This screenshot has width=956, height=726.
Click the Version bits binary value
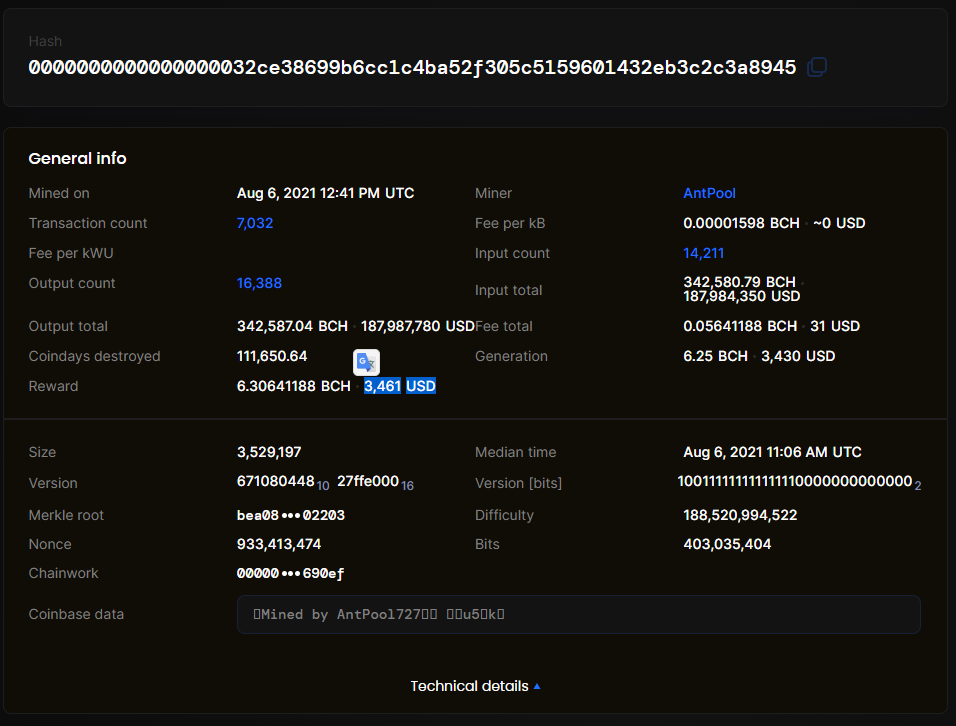coord(795,481)
